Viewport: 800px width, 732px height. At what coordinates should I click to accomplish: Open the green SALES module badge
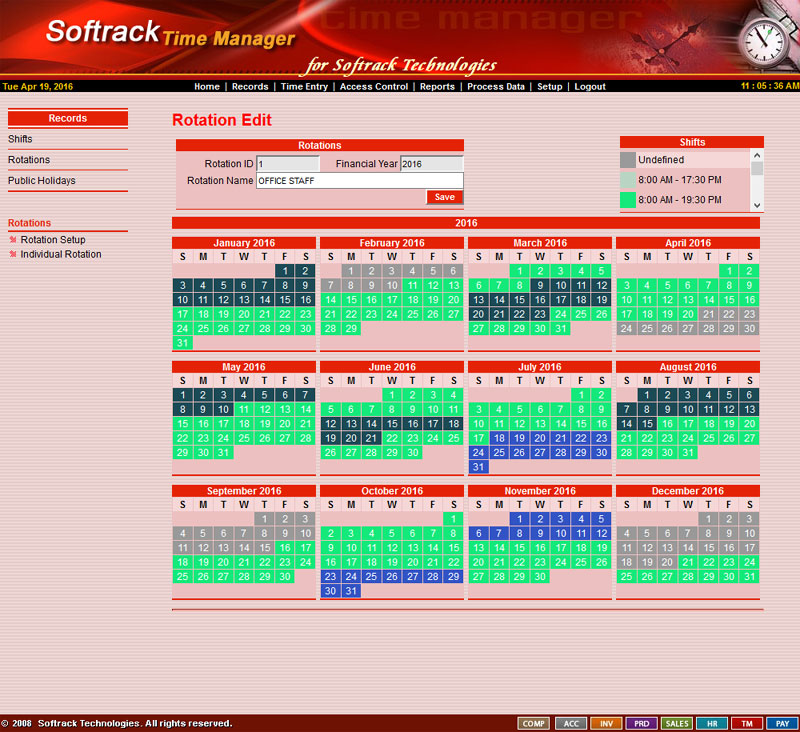click(676, 723)
